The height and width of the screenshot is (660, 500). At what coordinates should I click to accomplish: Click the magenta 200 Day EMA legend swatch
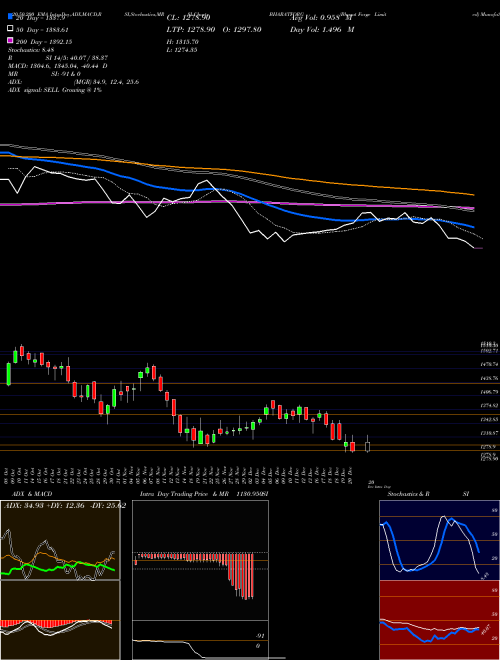(11, 41)
